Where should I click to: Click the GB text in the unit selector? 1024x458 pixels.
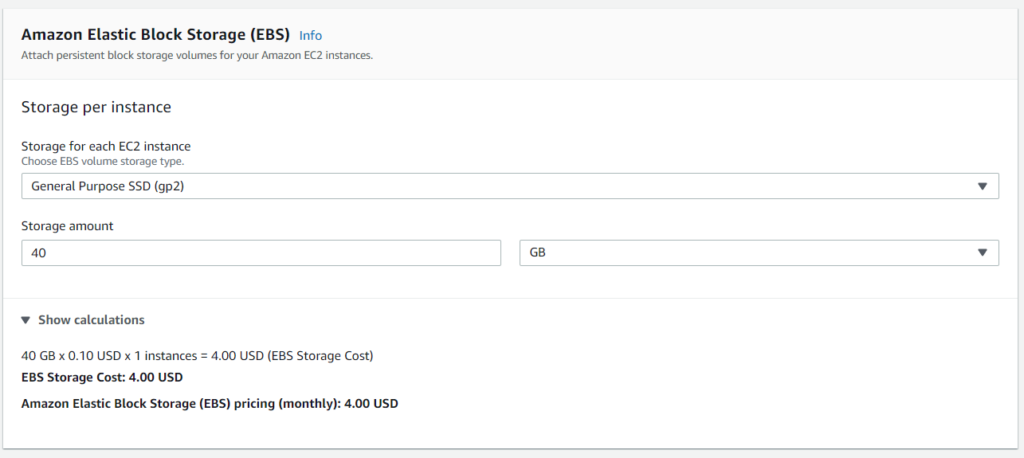(537, 253)
